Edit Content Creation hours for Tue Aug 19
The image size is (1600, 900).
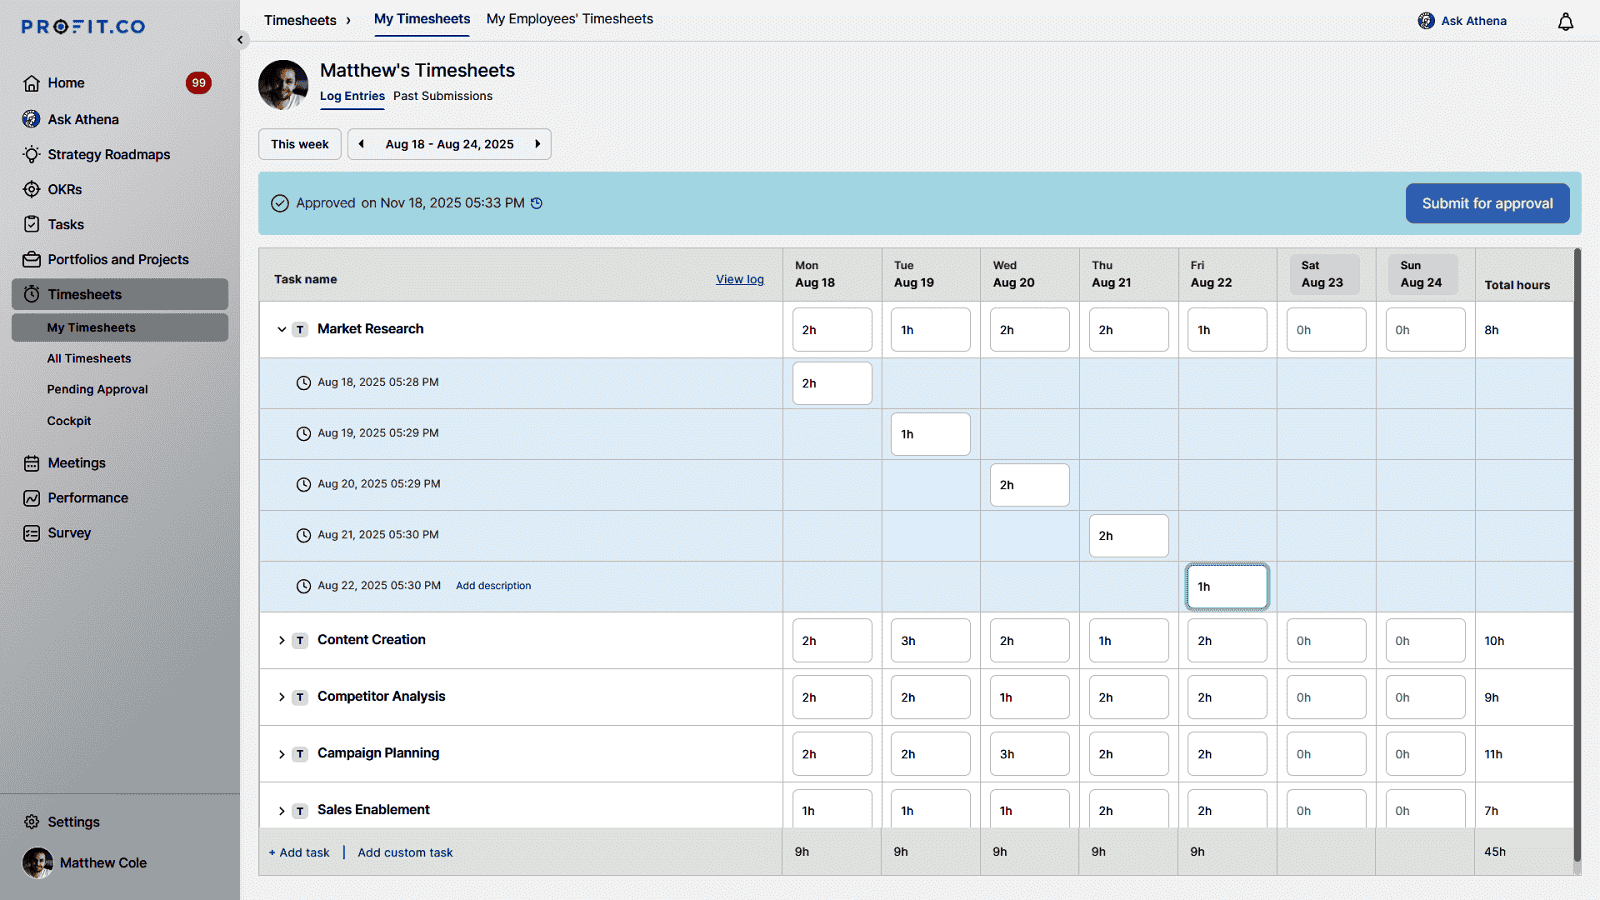[930, 641]
